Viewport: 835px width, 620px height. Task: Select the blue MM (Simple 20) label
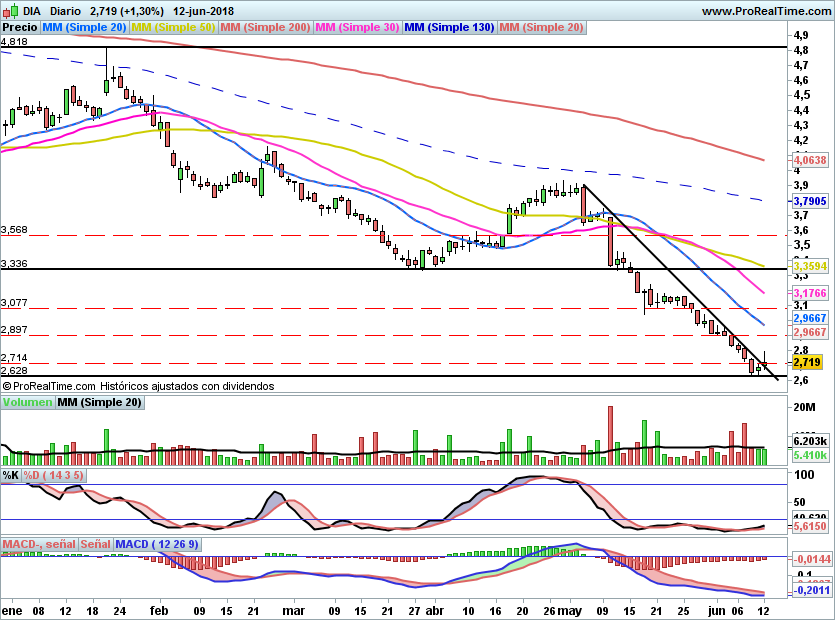click(84, 27)
